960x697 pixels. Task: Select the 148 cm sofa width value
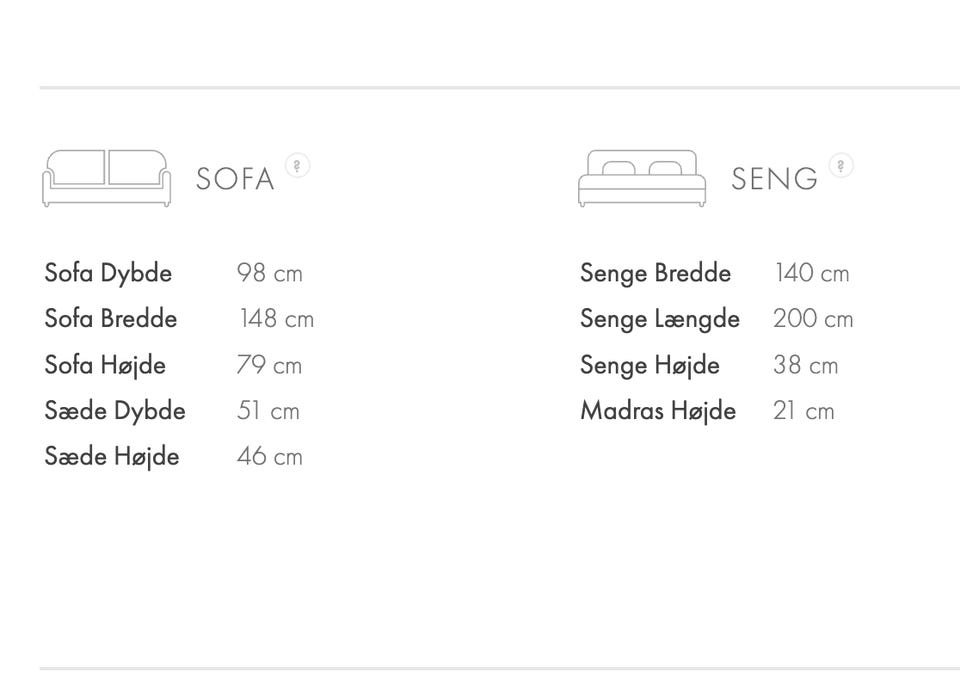[276, 319]
